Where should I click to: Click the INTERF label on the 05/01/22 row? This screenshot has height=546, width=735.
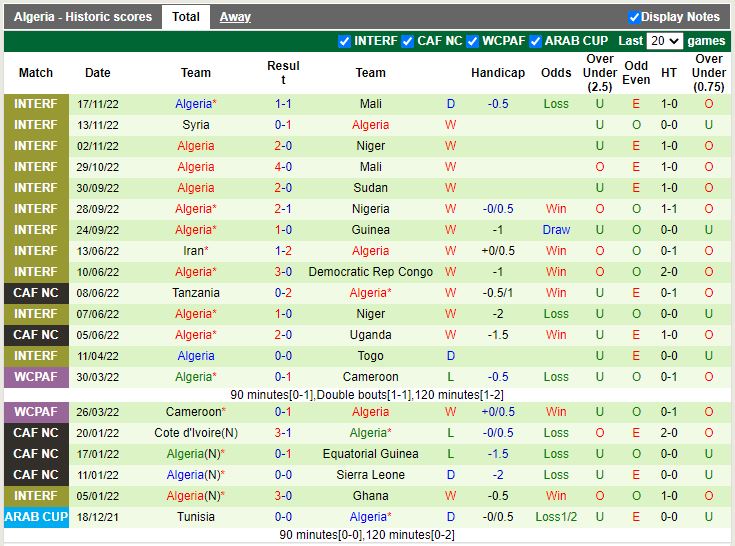36,496
